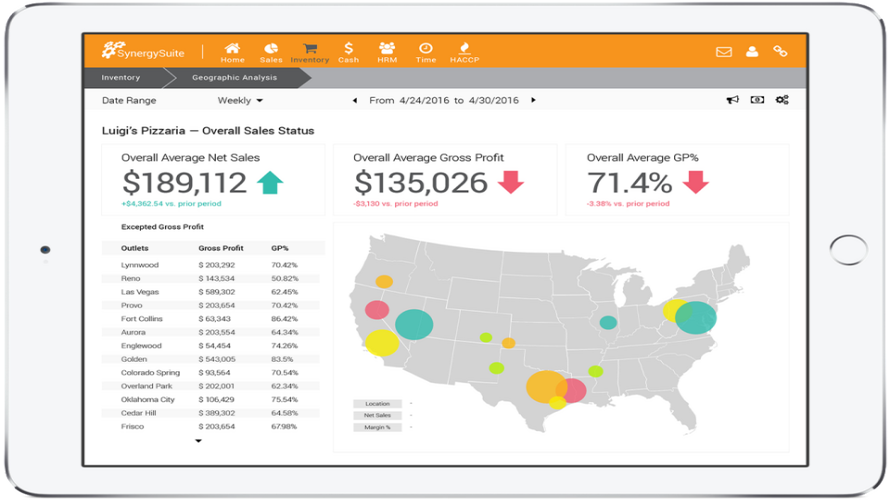Viewport: 890px width, 500px height.
Task: Open the Inventory cart section
Action: [309, 52]
